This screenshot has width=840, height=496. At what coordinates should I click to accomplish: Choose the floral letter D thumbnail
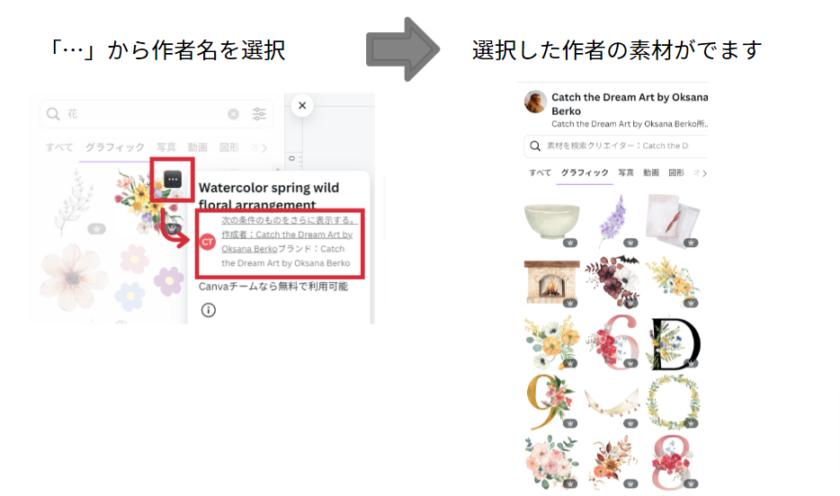pyautogui.click(x=674, y=343)
